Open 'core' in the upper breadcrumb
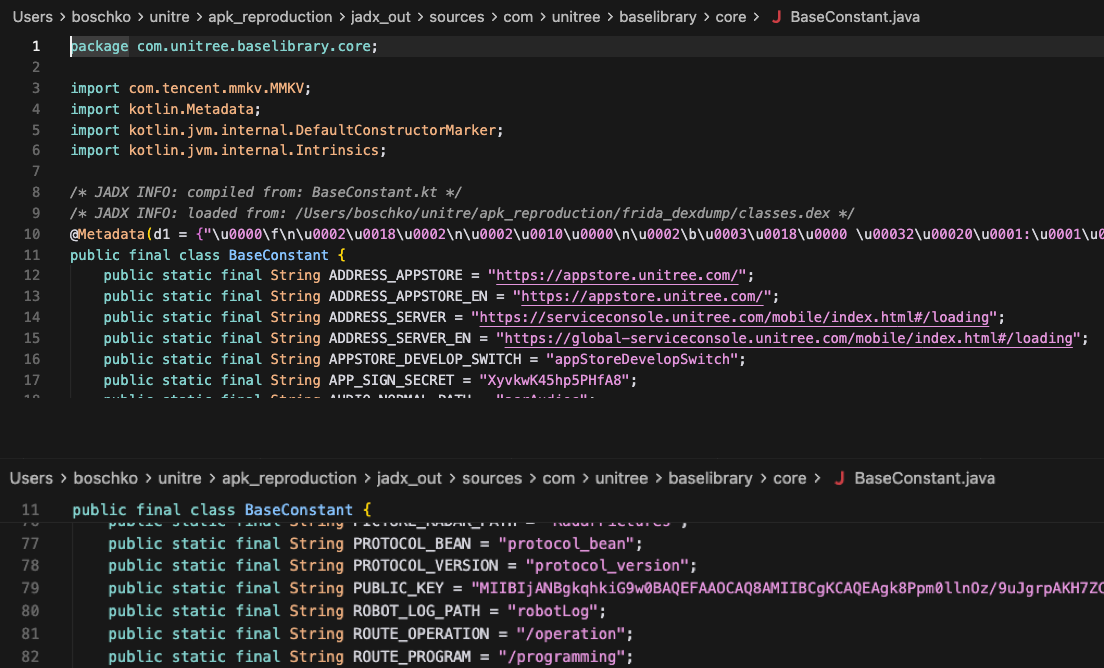This screenshot has width=1104, height=668. (x=730, y=17)
